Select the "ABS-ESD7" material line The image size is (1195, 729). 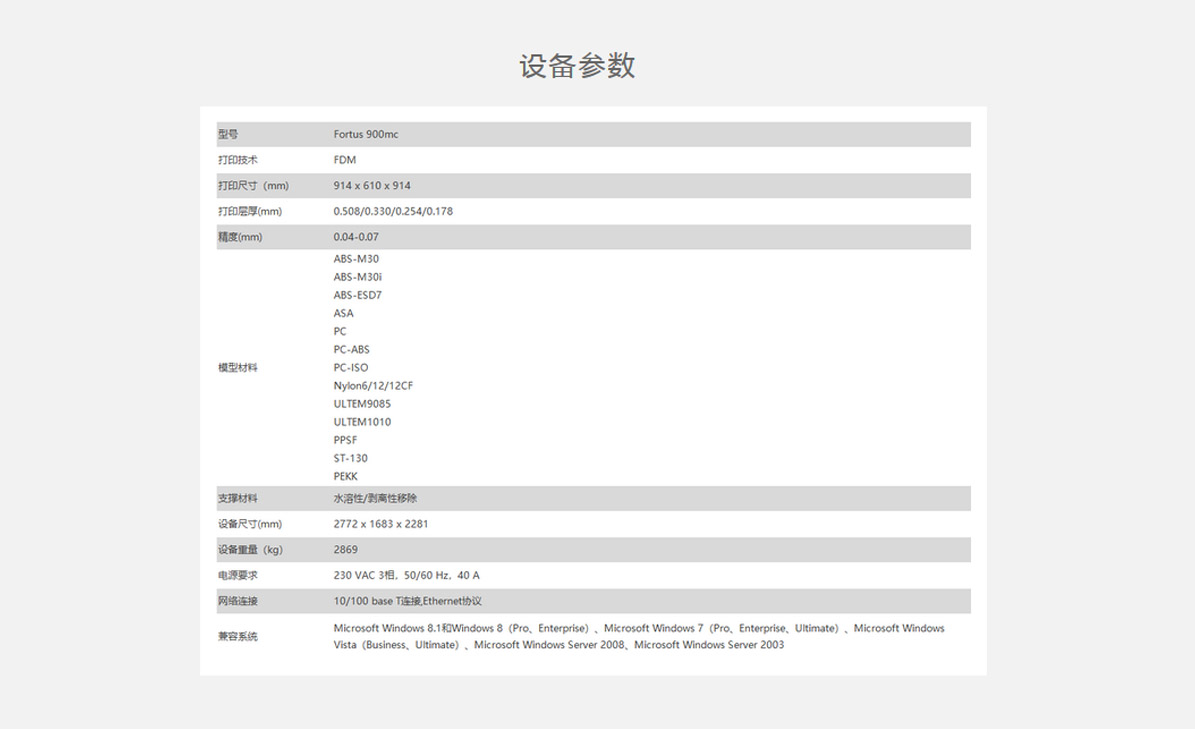357,296
